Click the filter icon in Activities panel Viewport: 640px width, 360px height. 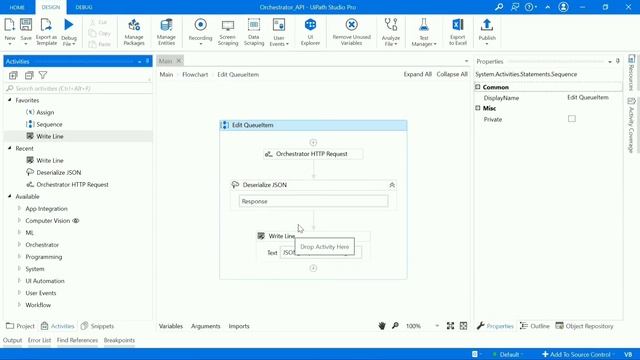point(43,75)
